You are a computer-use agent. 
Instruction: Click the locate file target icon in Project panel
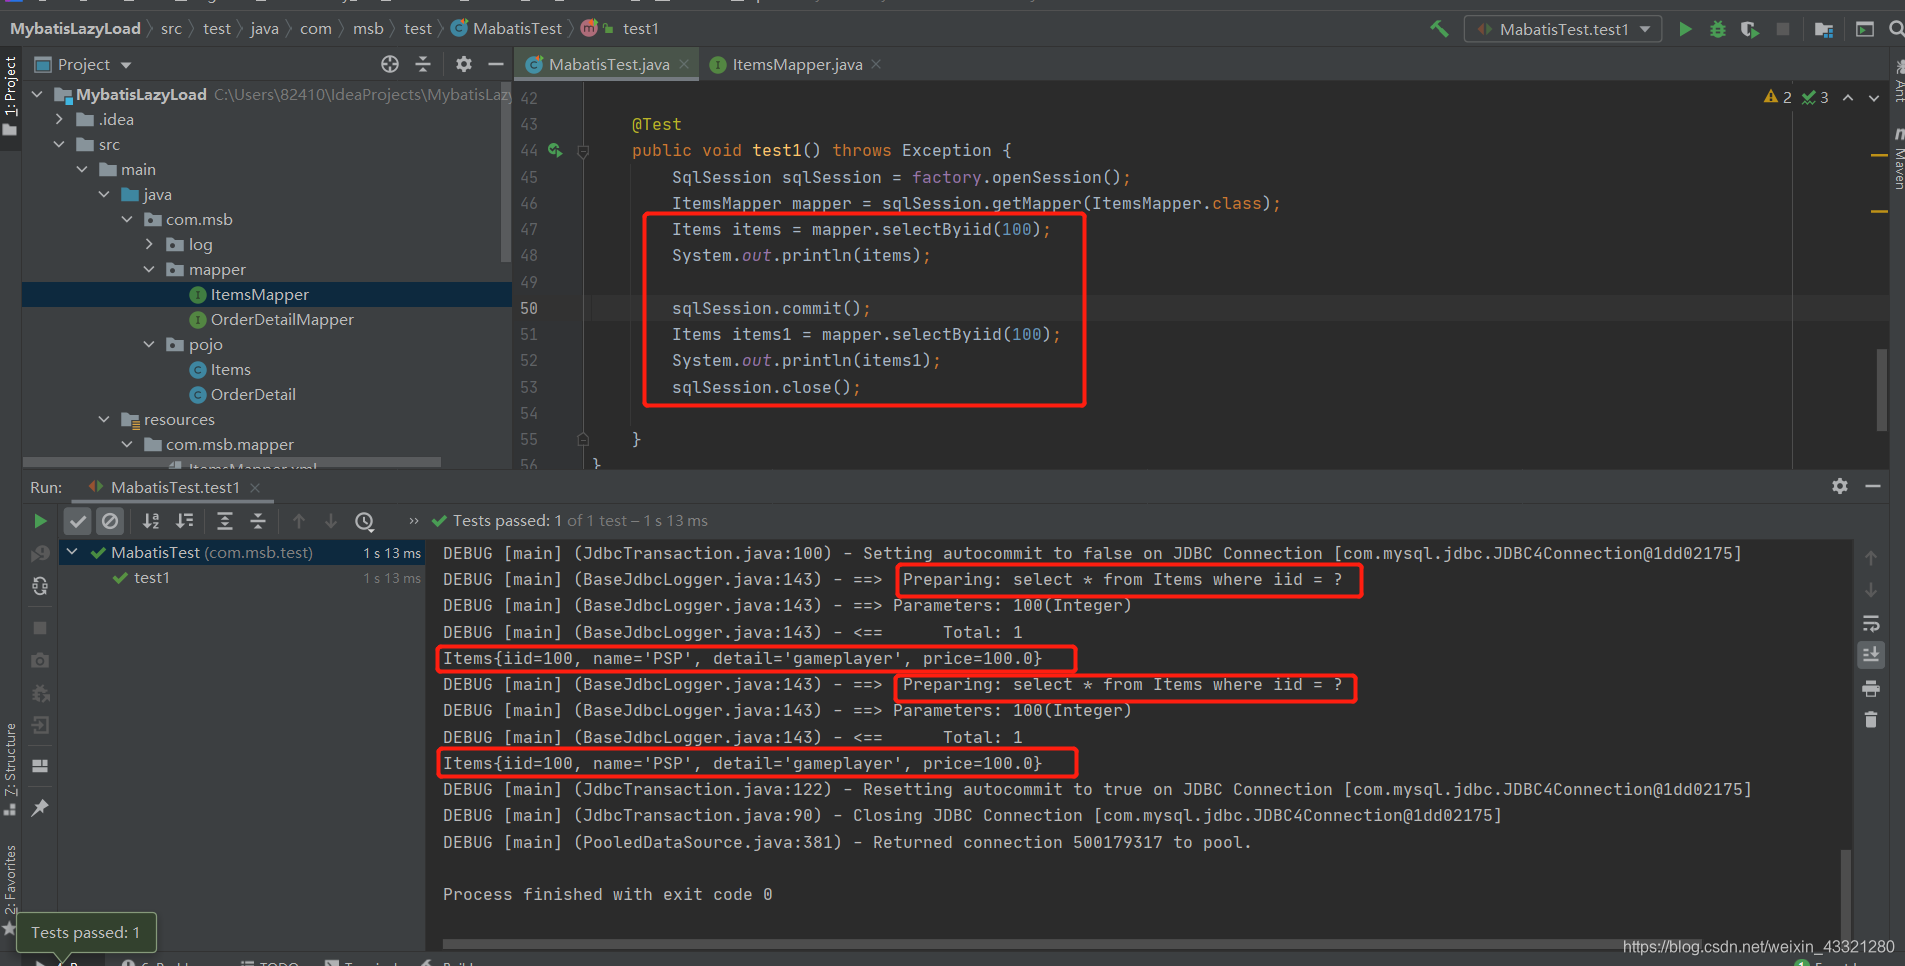click(x=390, y=64)
